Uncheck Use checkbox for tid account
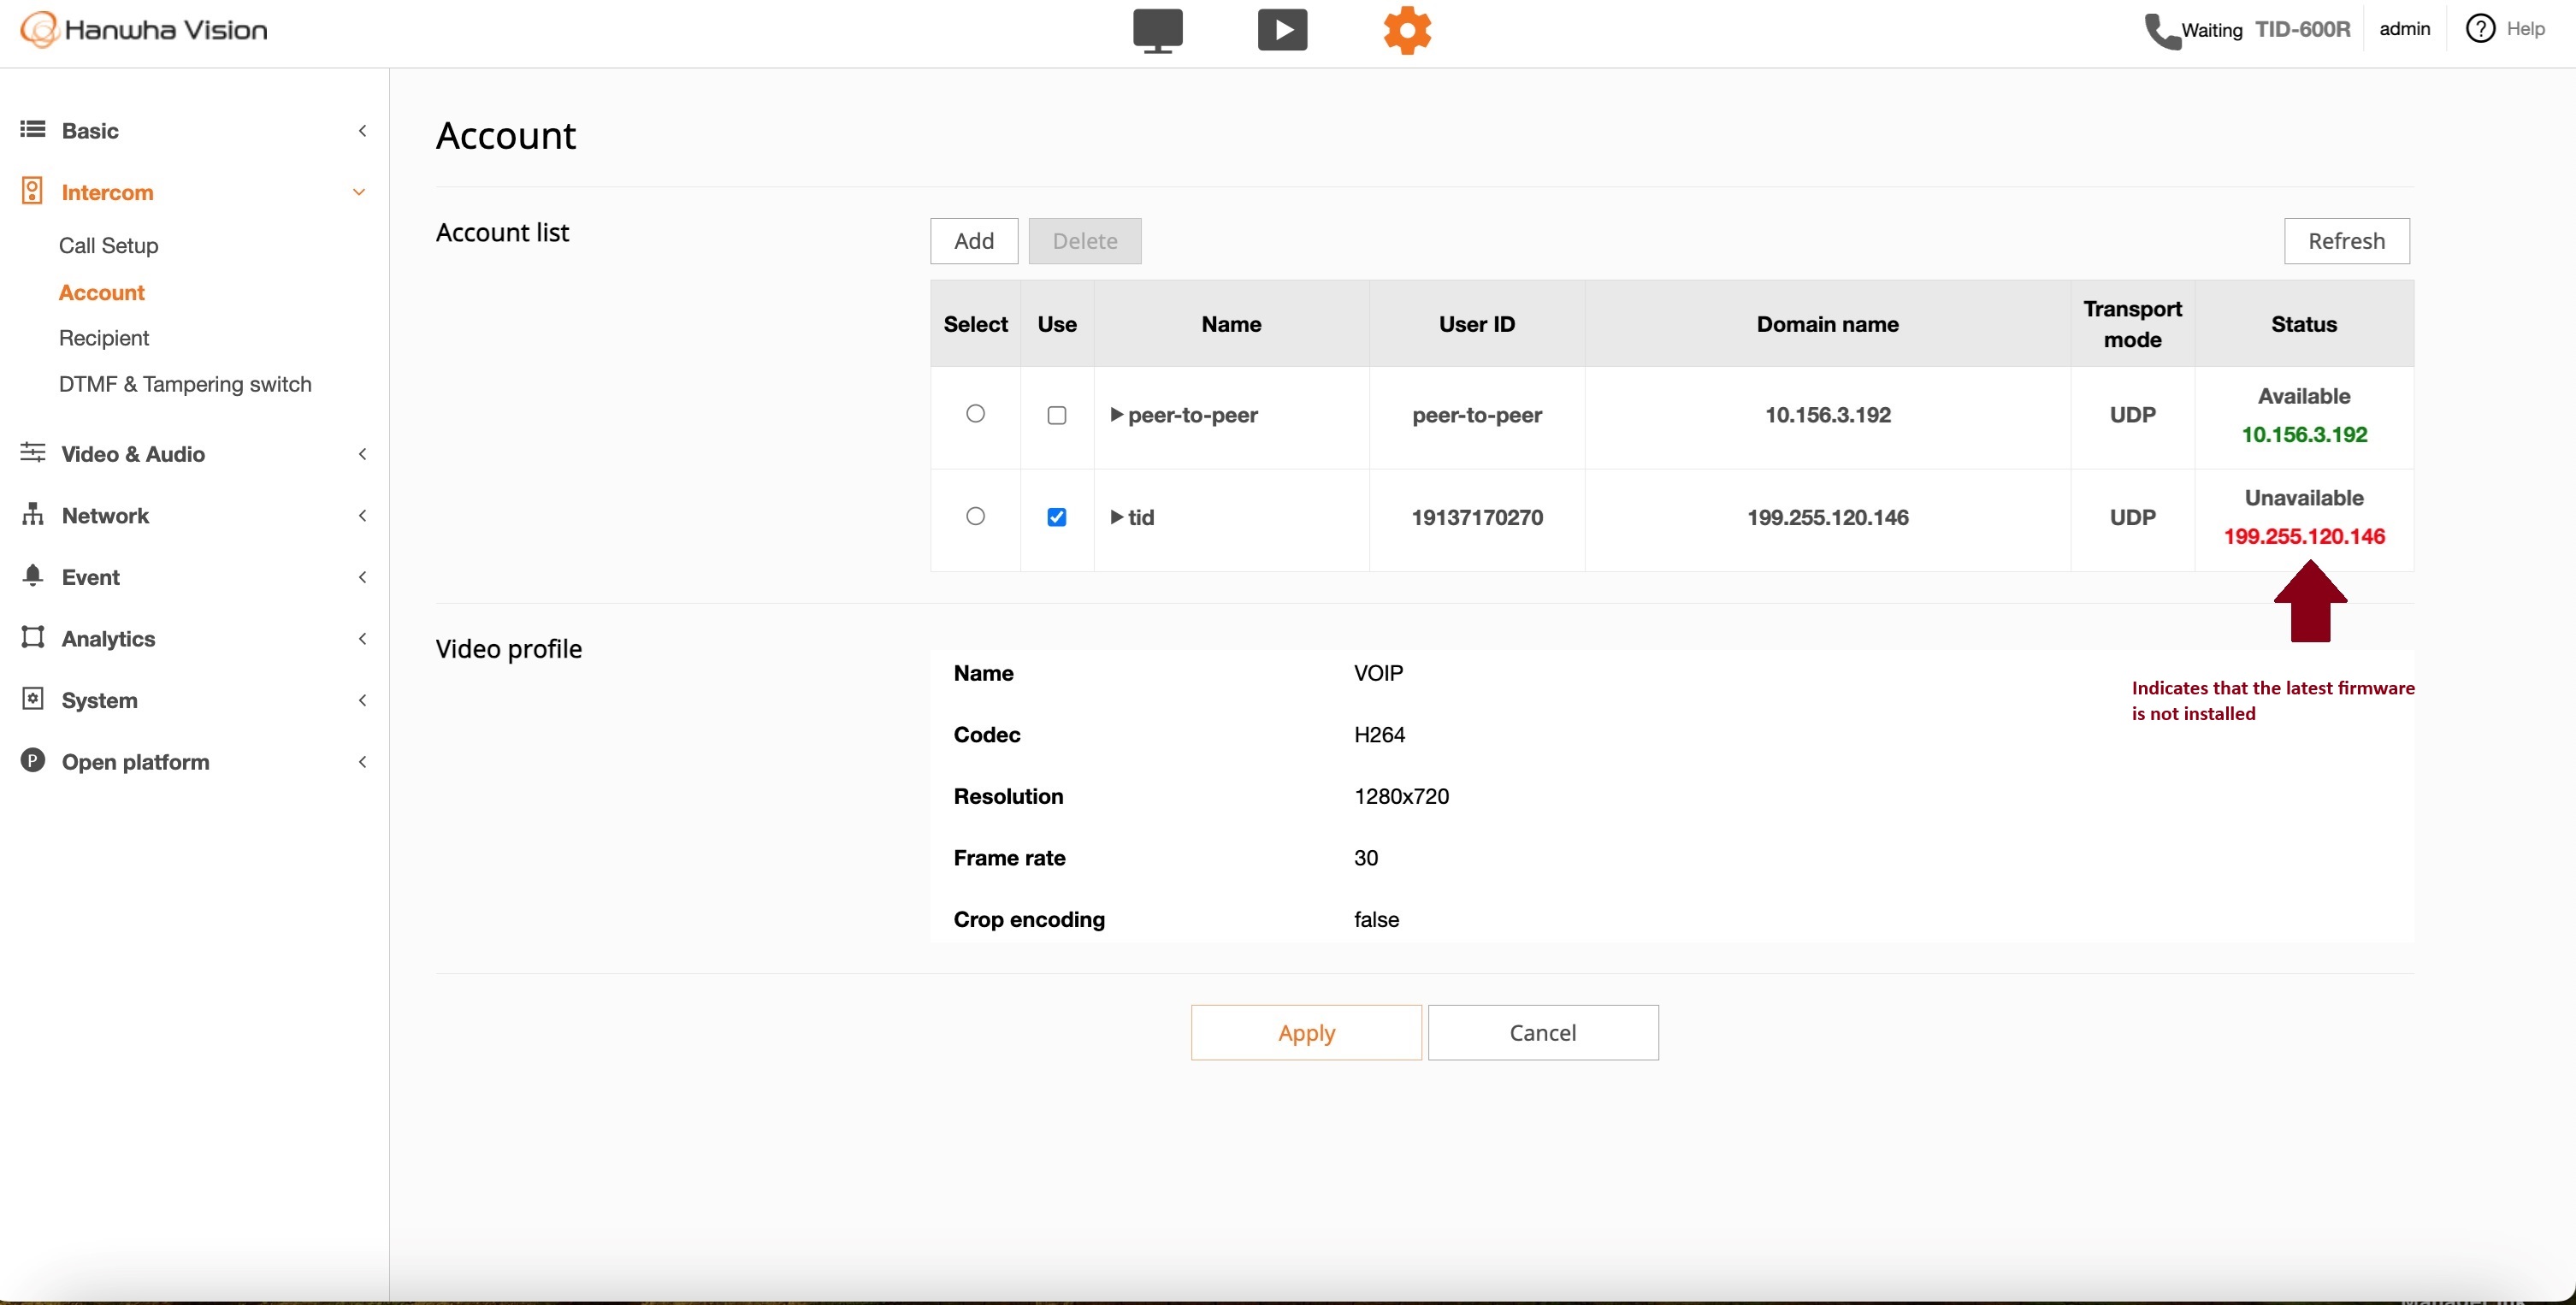2576x1305 pixels. tap(1056, 517)
